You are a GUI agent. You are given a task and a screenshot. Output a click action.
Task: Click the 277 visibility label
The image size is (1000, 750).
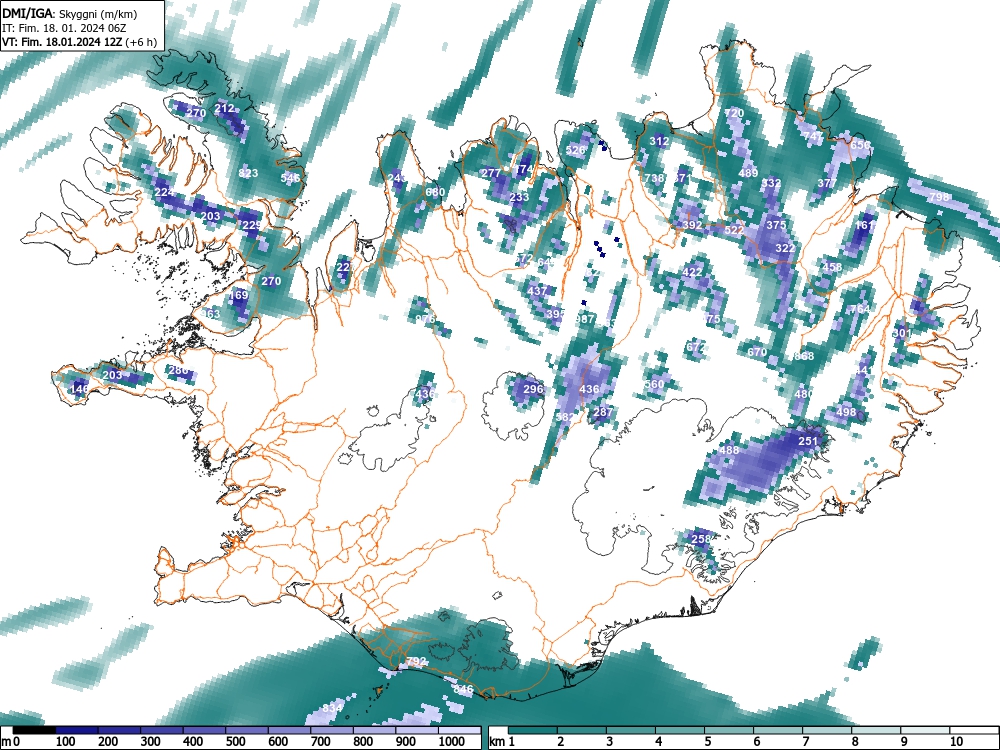pos(490,173)
